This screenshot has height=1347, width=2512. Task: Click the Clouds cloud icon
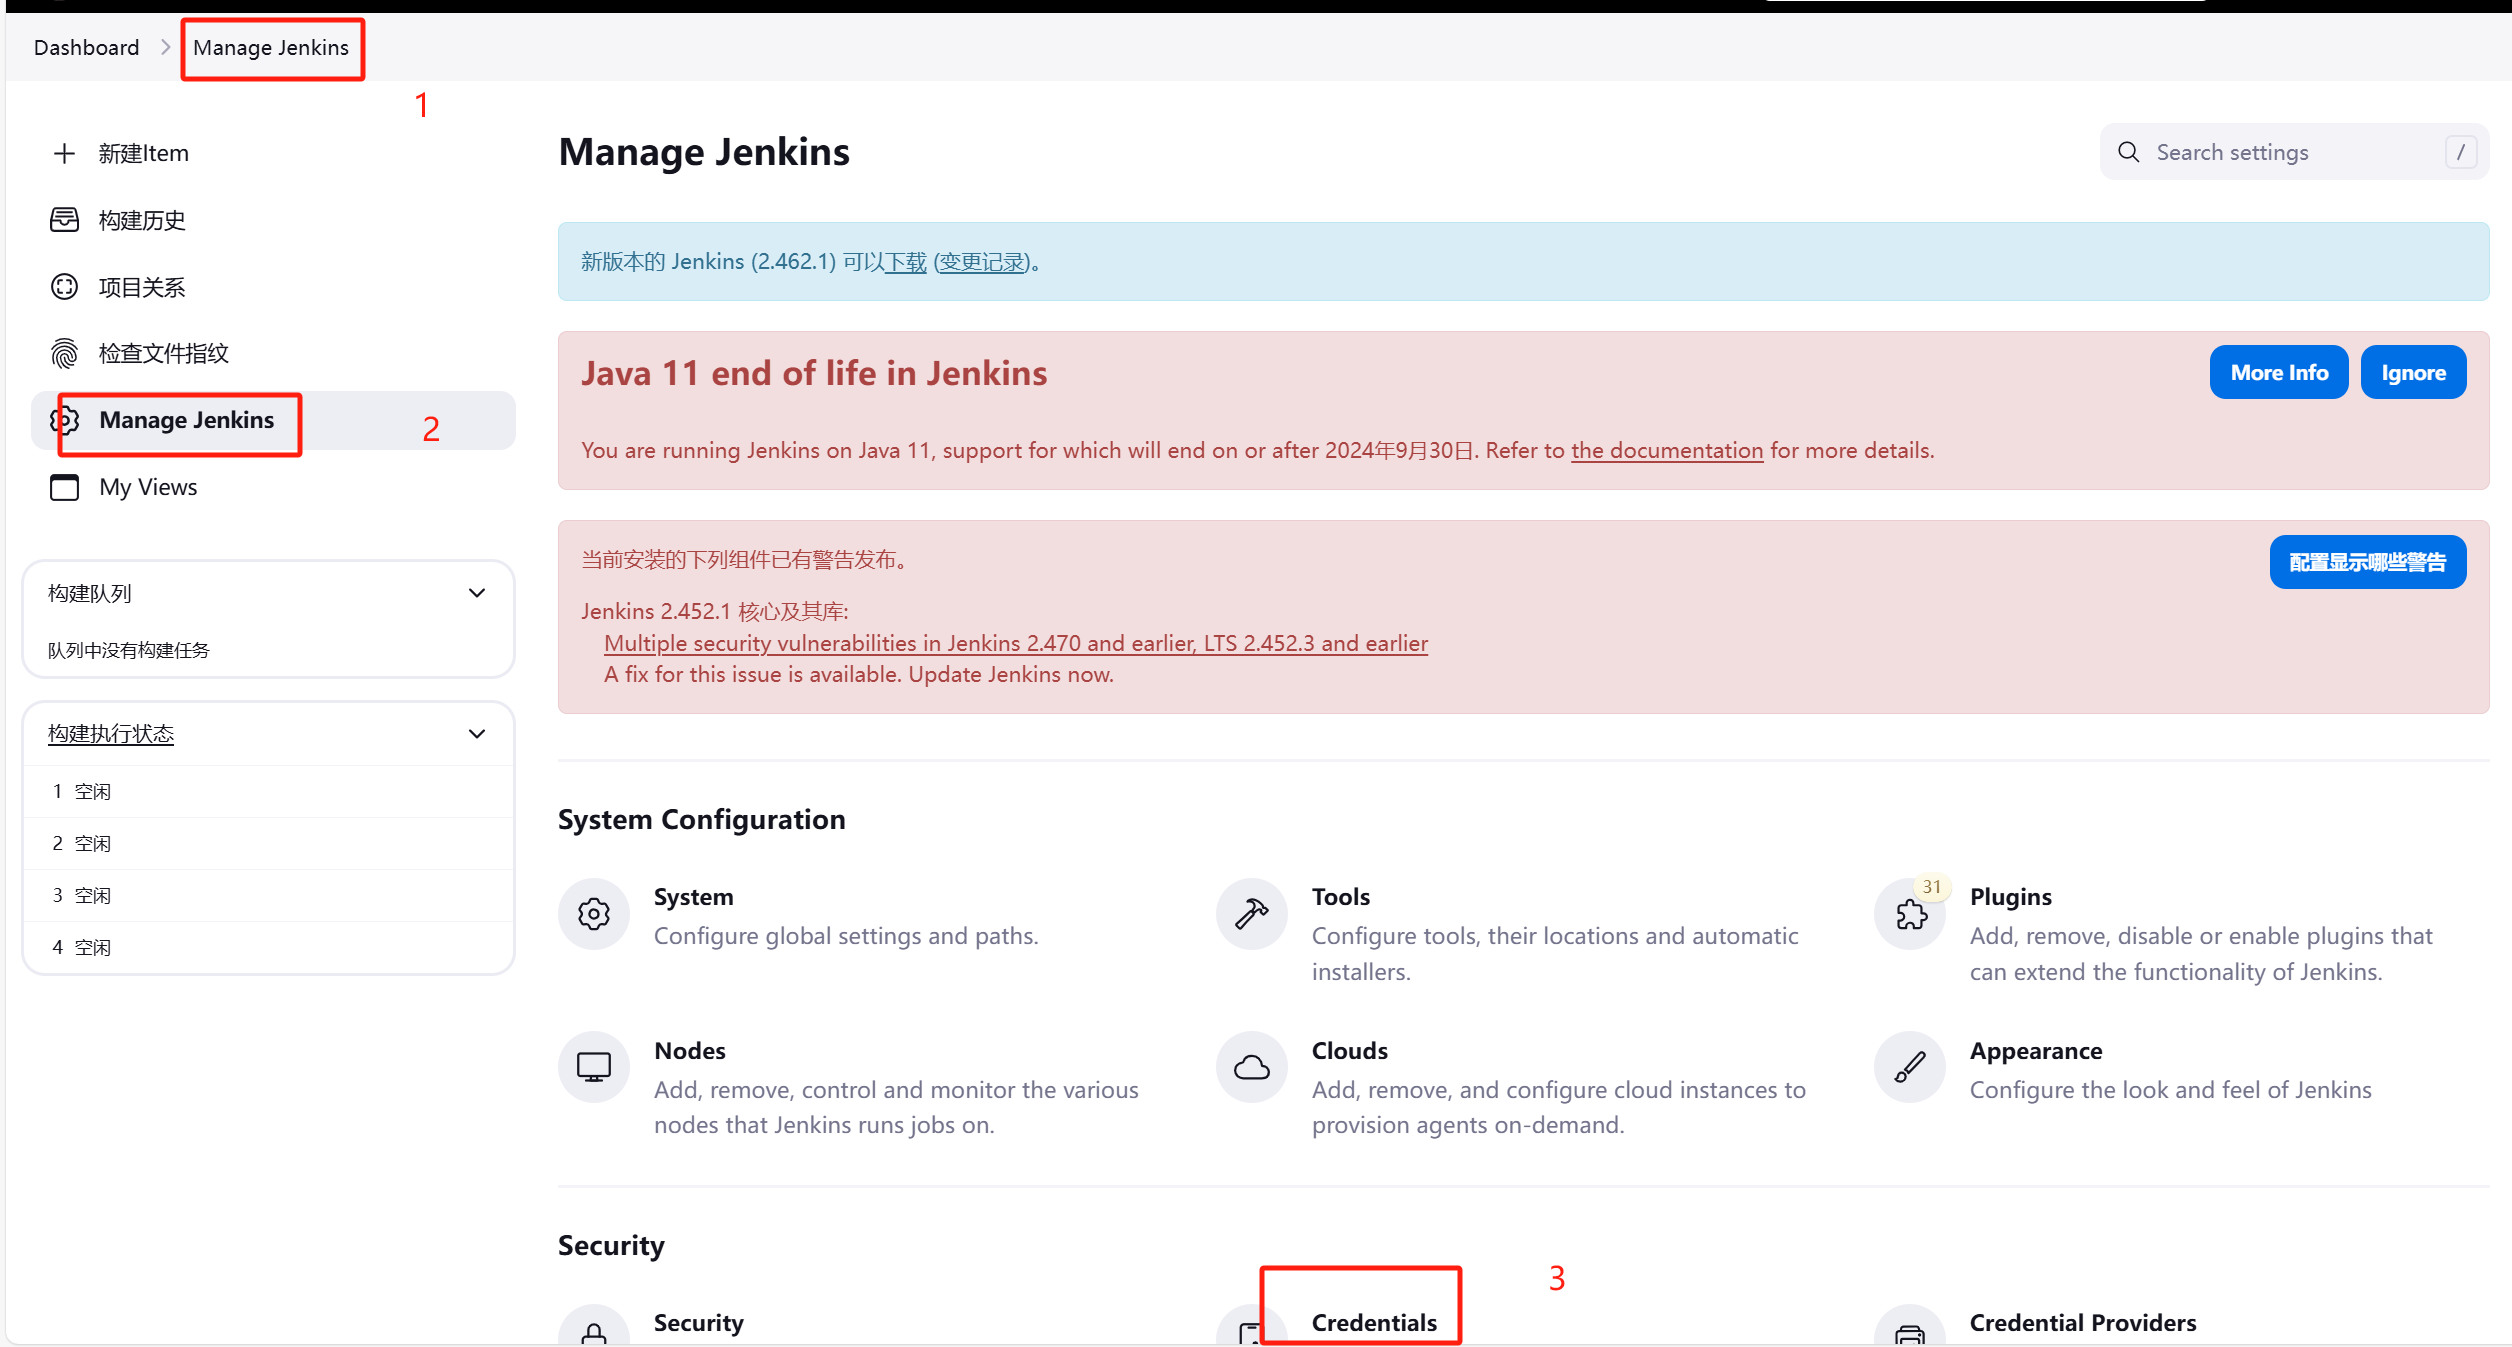point(1252,1067)
